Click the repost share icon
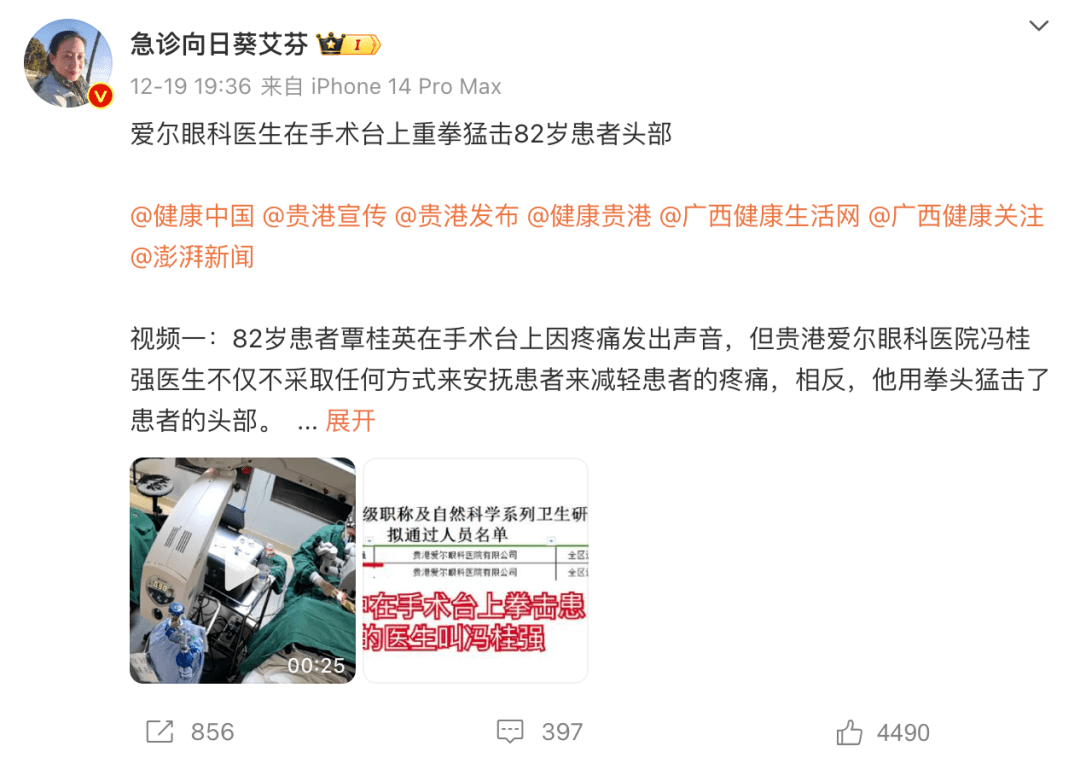The image size is (1080, 758). pyautogui.click(x=160, y=731)
